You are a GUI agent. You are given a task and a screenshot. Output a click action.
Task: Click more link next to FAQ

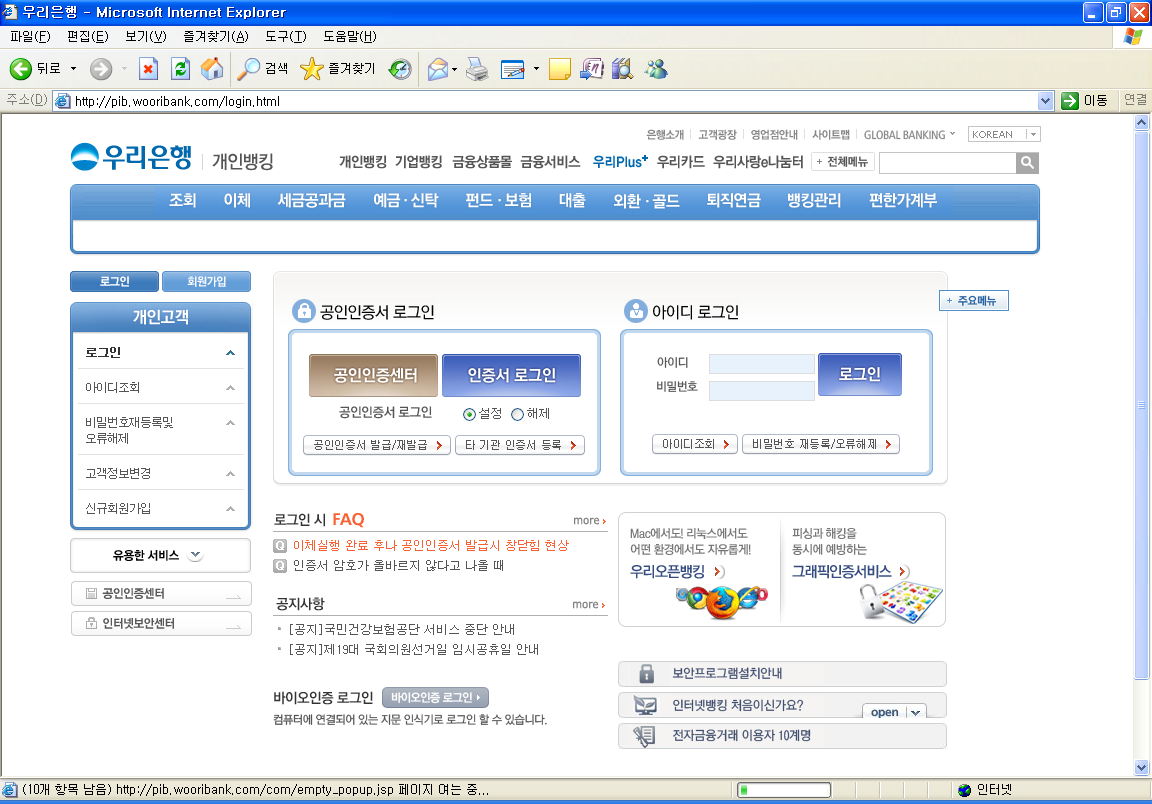pyautogui.click(x=589, y=520)
